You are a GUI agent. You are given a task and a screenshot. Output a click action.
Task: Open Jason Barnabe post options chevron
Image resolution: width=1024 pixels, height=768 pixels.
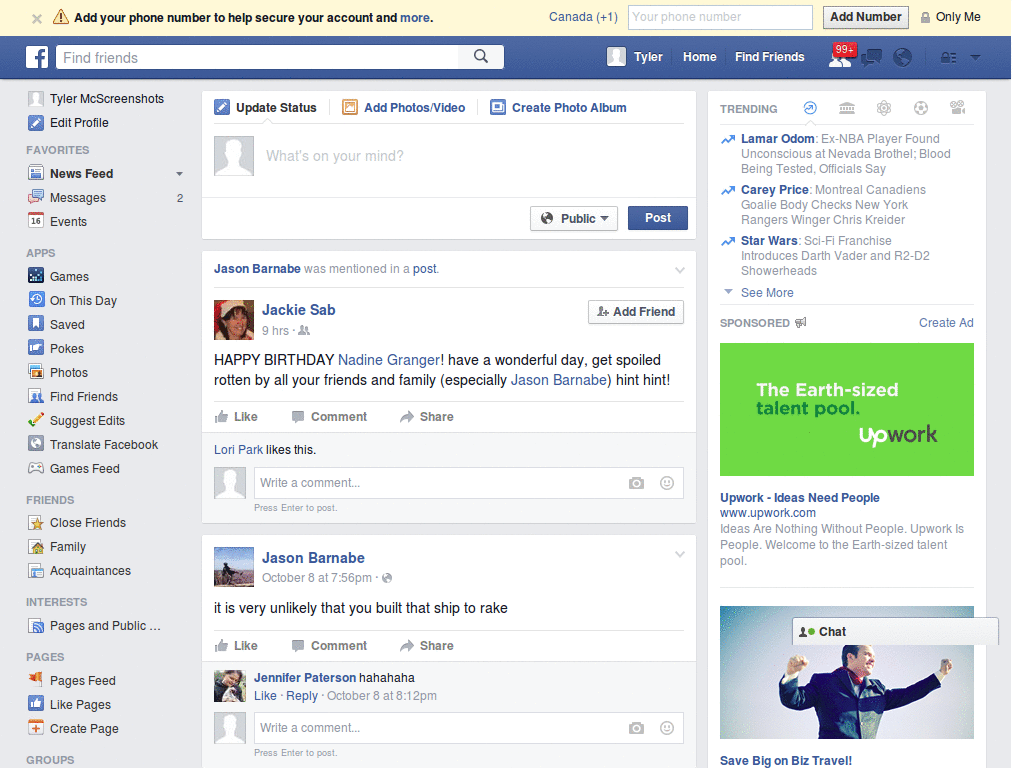(x=680, y=554)
